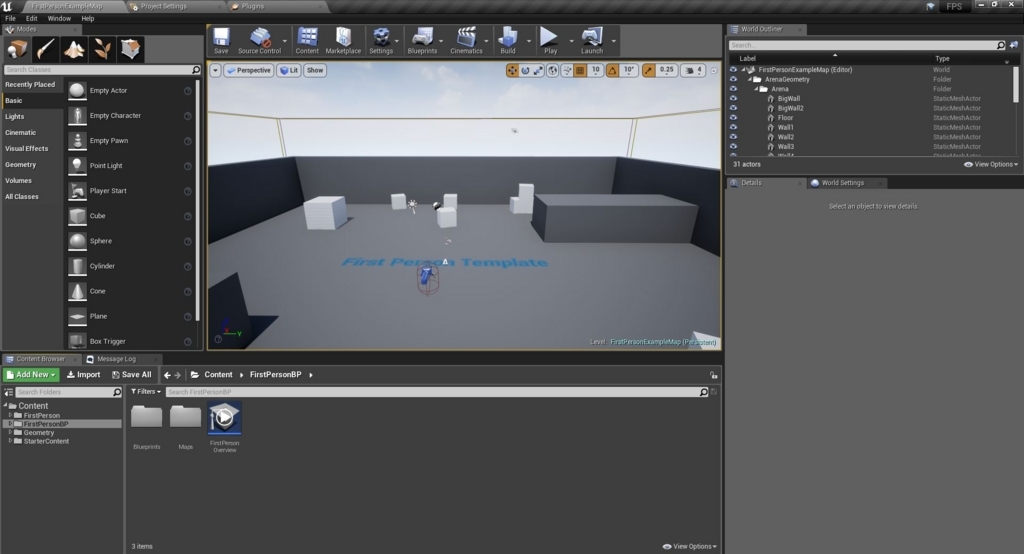
Task: Toggle visibility of Floor actor
Action: (x=733, y=118)
